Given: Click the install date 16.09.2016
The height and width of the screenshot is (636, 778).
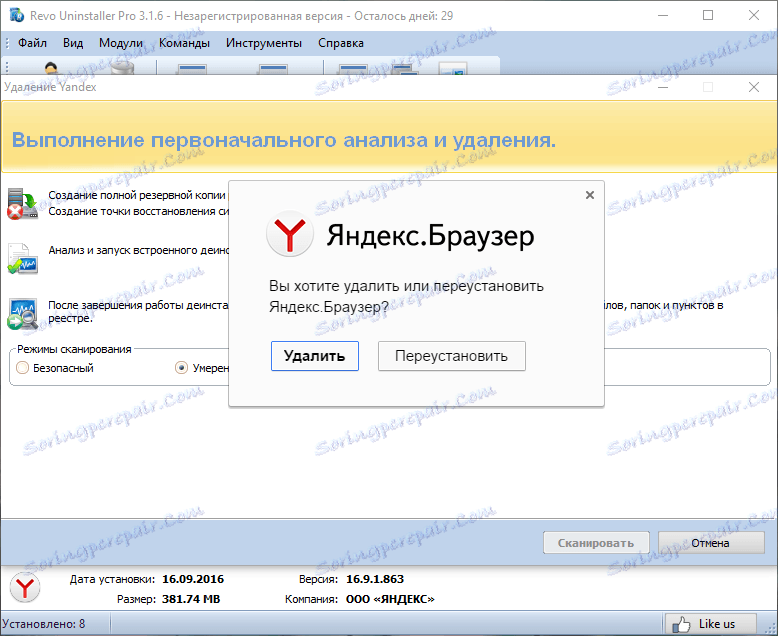Looking at the screenshot, I should [193, 579].
